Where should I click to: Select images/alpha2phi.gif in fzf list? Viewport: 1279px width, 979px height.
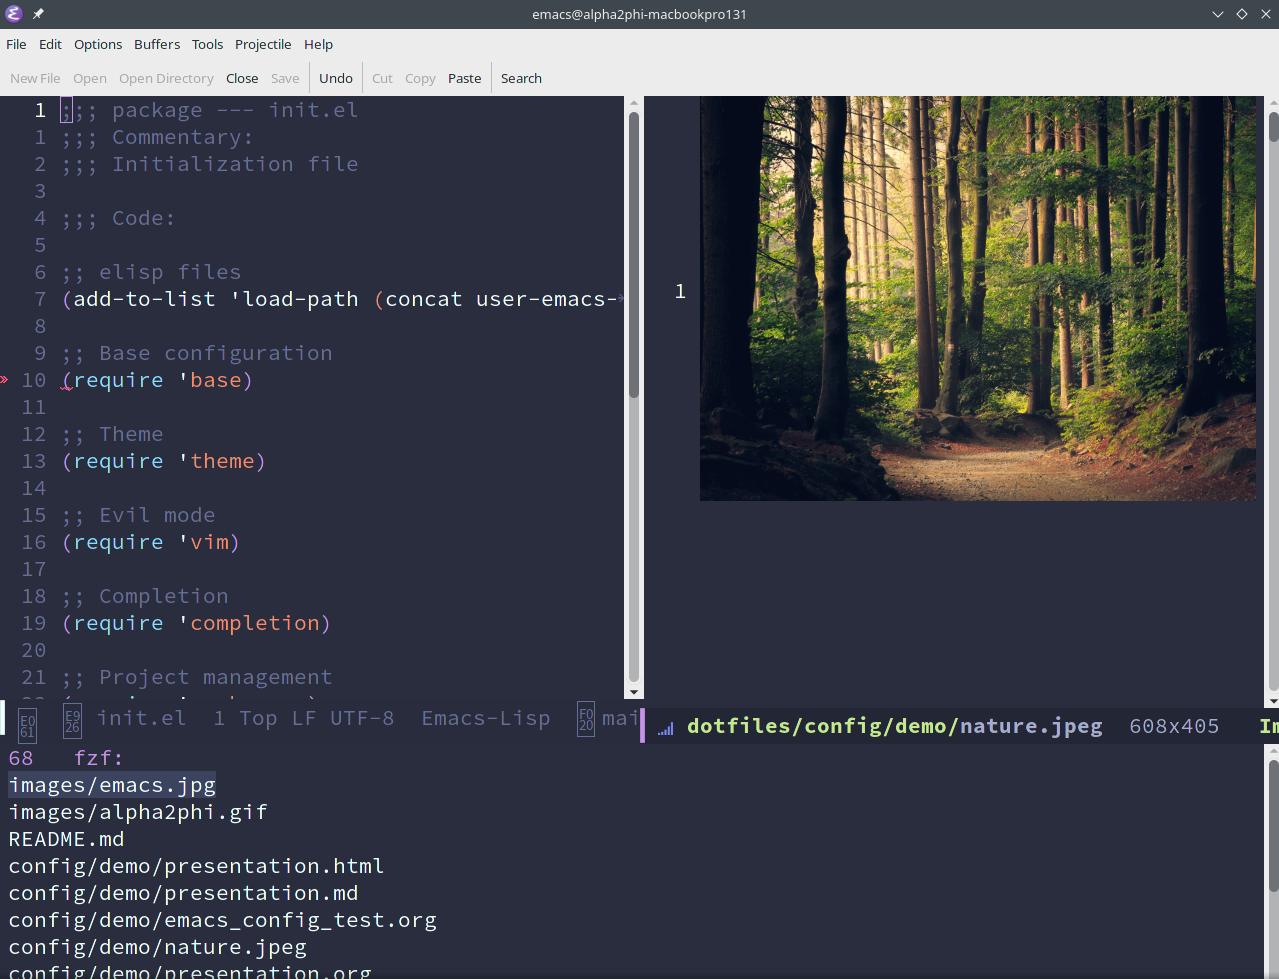pos(138,812)
